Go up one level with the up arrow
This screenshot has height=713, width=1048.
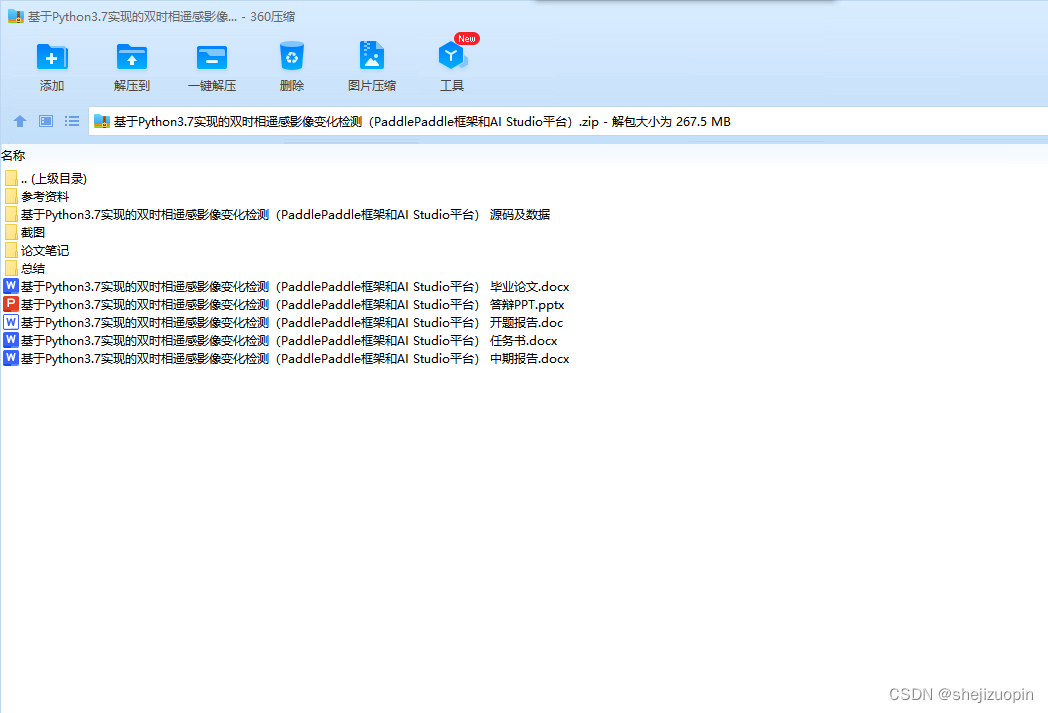pyautogui.click(x=19, y=121)
